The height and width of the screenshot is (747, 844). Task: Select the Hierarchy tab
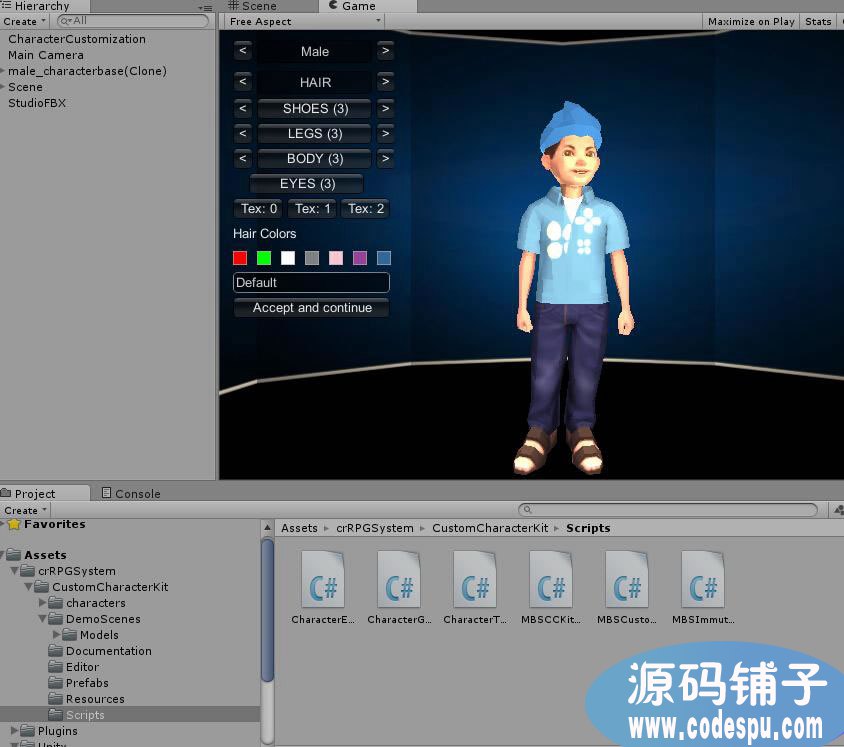(45, 6)
